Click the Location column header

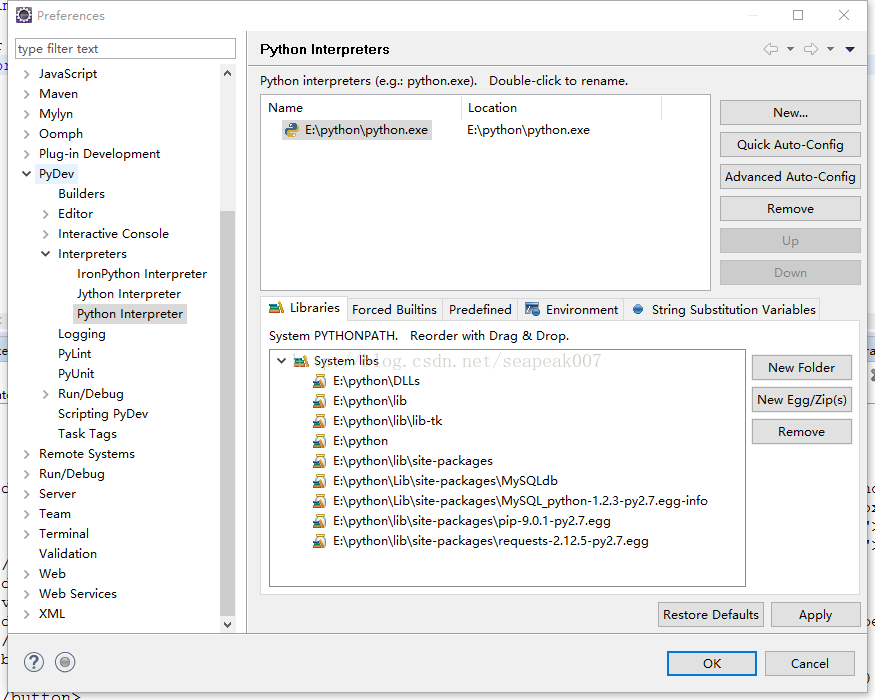click(561, 108)
